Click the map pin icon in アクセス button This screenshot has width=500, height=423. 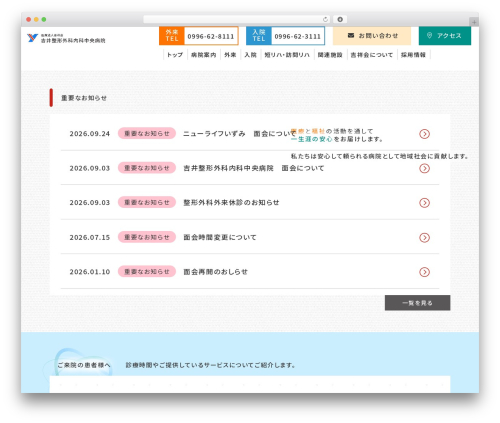coord(429,35)
